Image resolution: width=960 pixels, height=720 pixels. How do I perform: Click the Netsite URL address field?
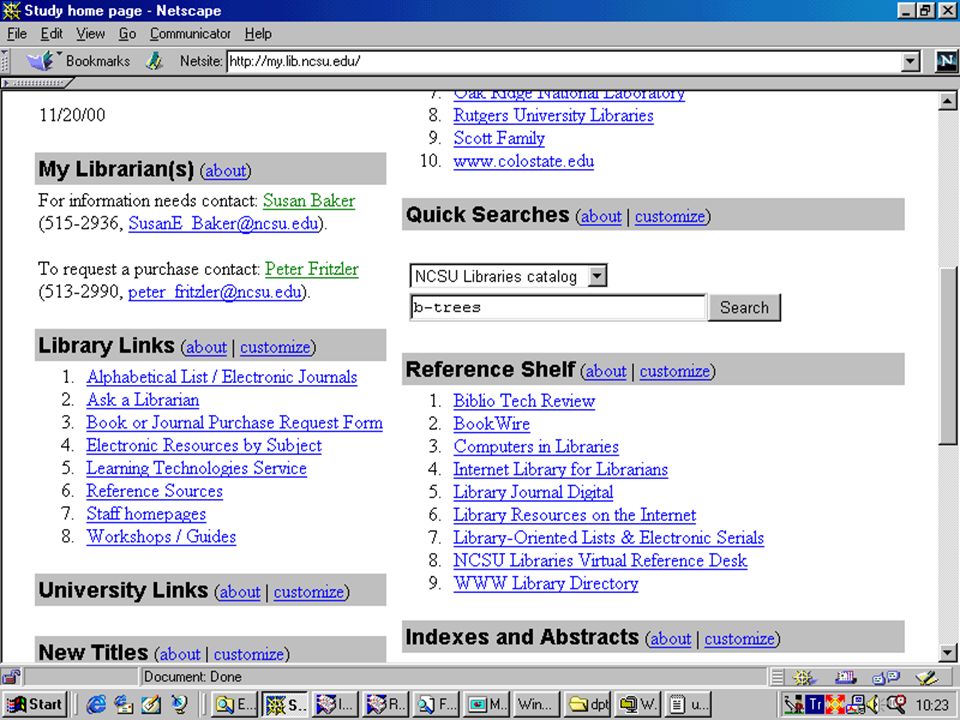tap(564, 61)
